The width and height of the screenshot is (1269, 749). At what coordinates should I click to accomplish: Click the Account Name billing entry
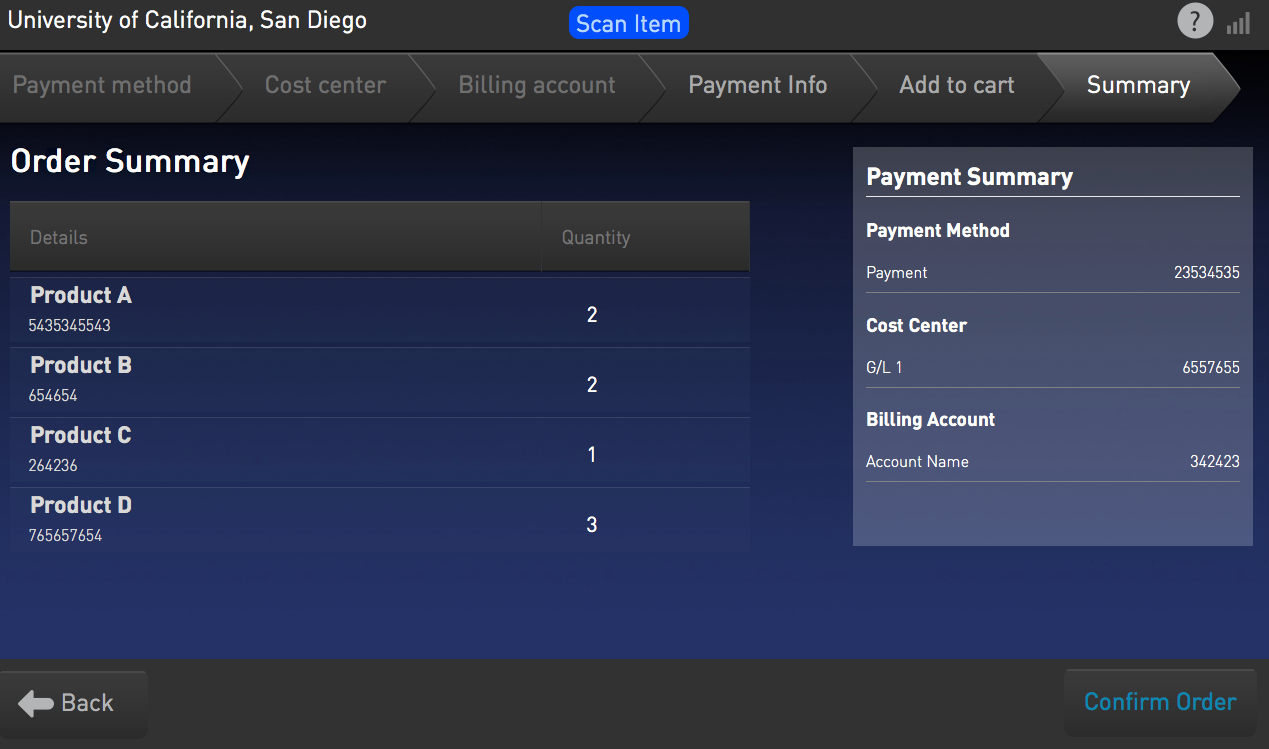[x=917, y=462]
